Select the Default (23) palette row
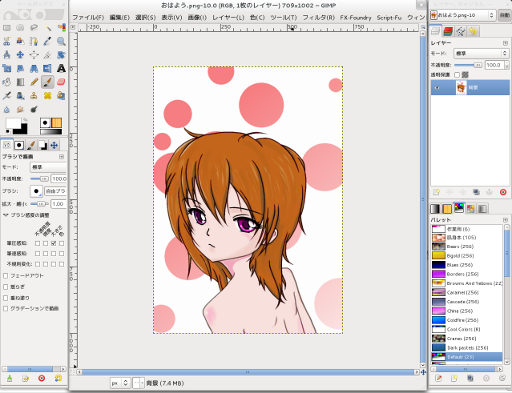Viewport: 512px width, 393px height. click(x=467, y=357)
